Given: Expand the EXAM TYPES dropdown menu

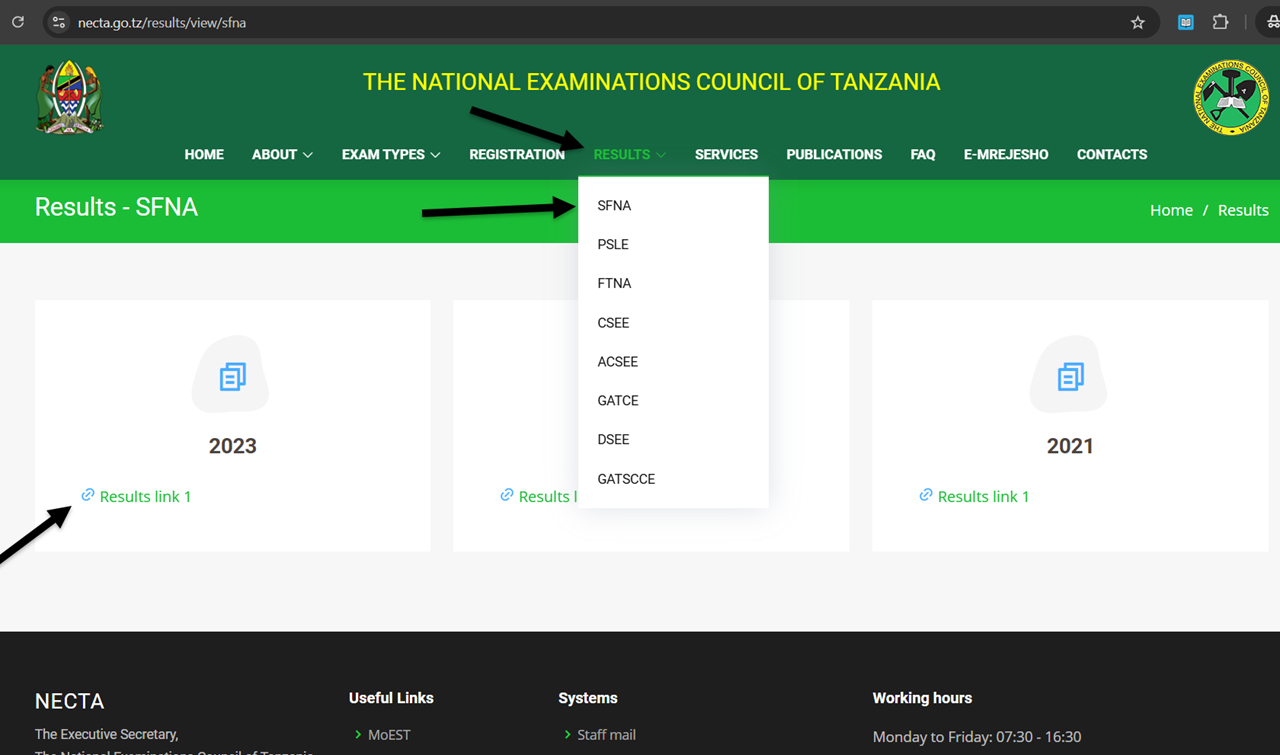Looking at the screenshot, I should coord(391,154).
